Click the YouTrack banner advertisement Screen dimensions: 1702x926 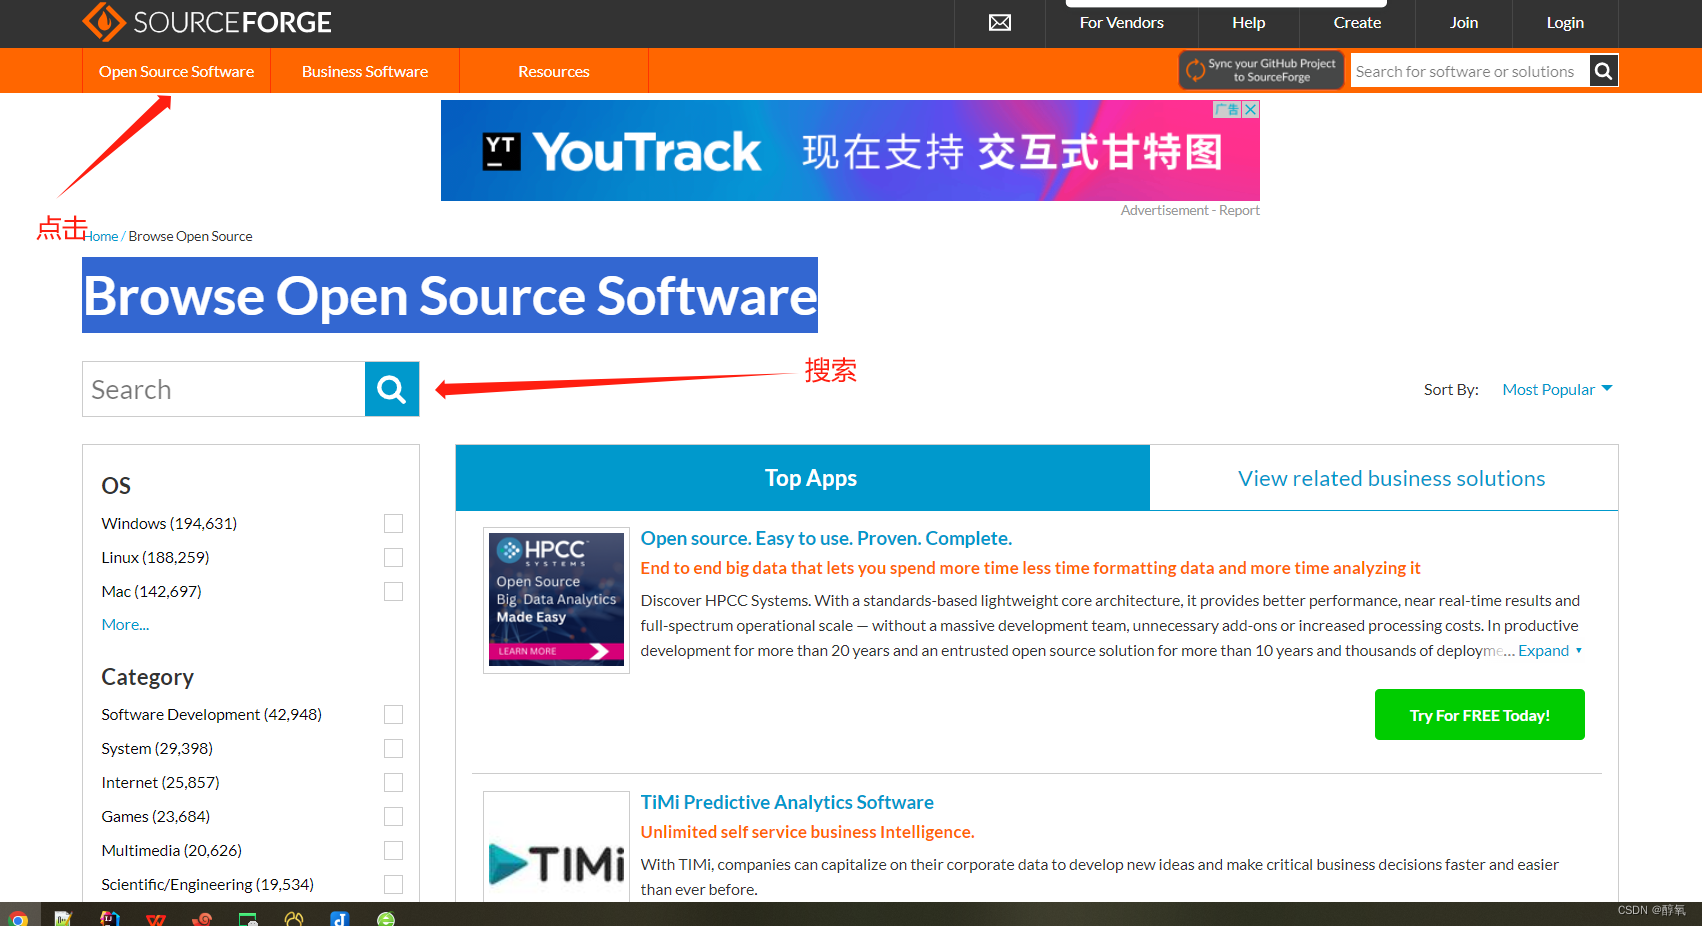coord(850,151)
